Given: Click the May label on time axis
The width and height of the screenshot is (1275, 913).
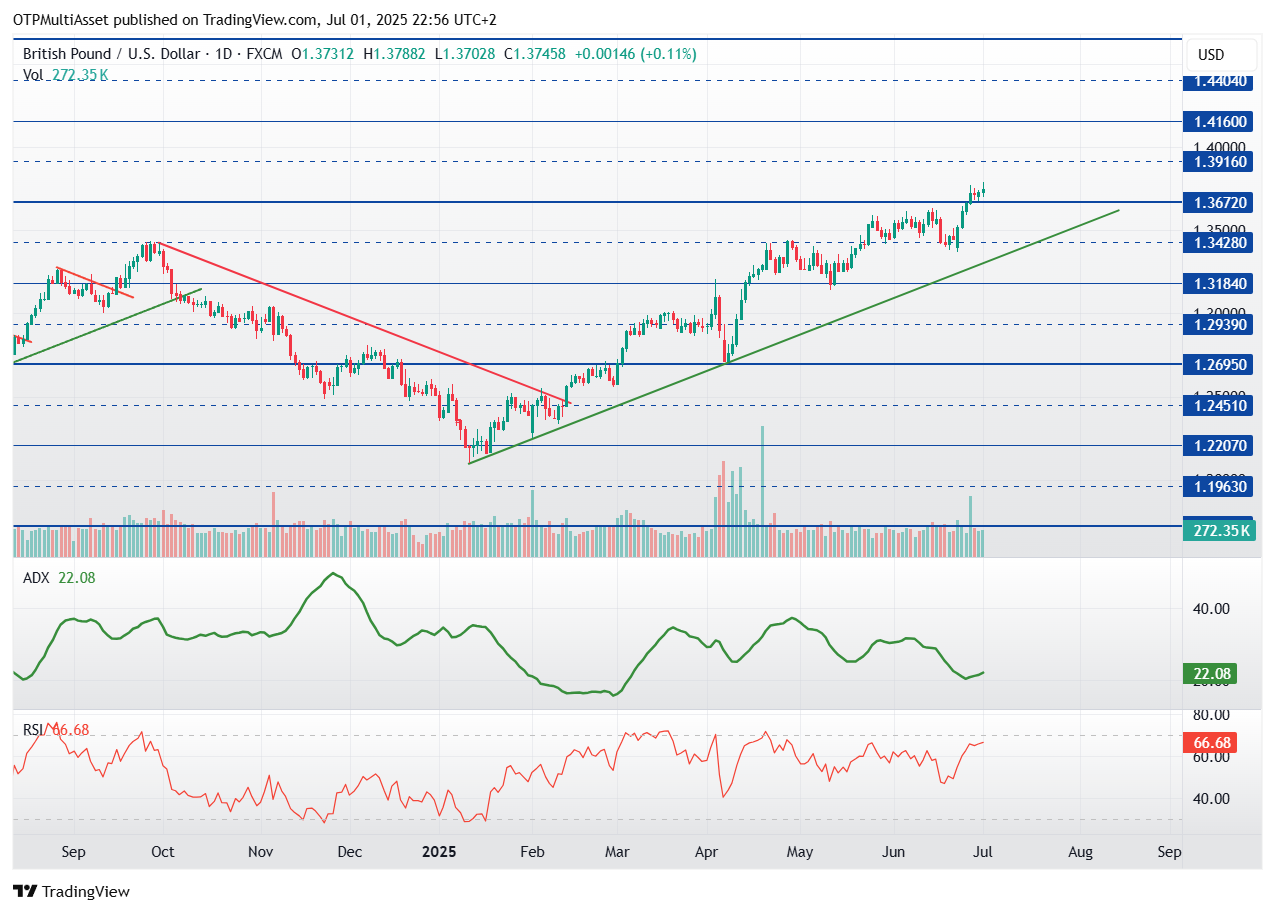Looking at the screenshot, I should click(799, 853).
